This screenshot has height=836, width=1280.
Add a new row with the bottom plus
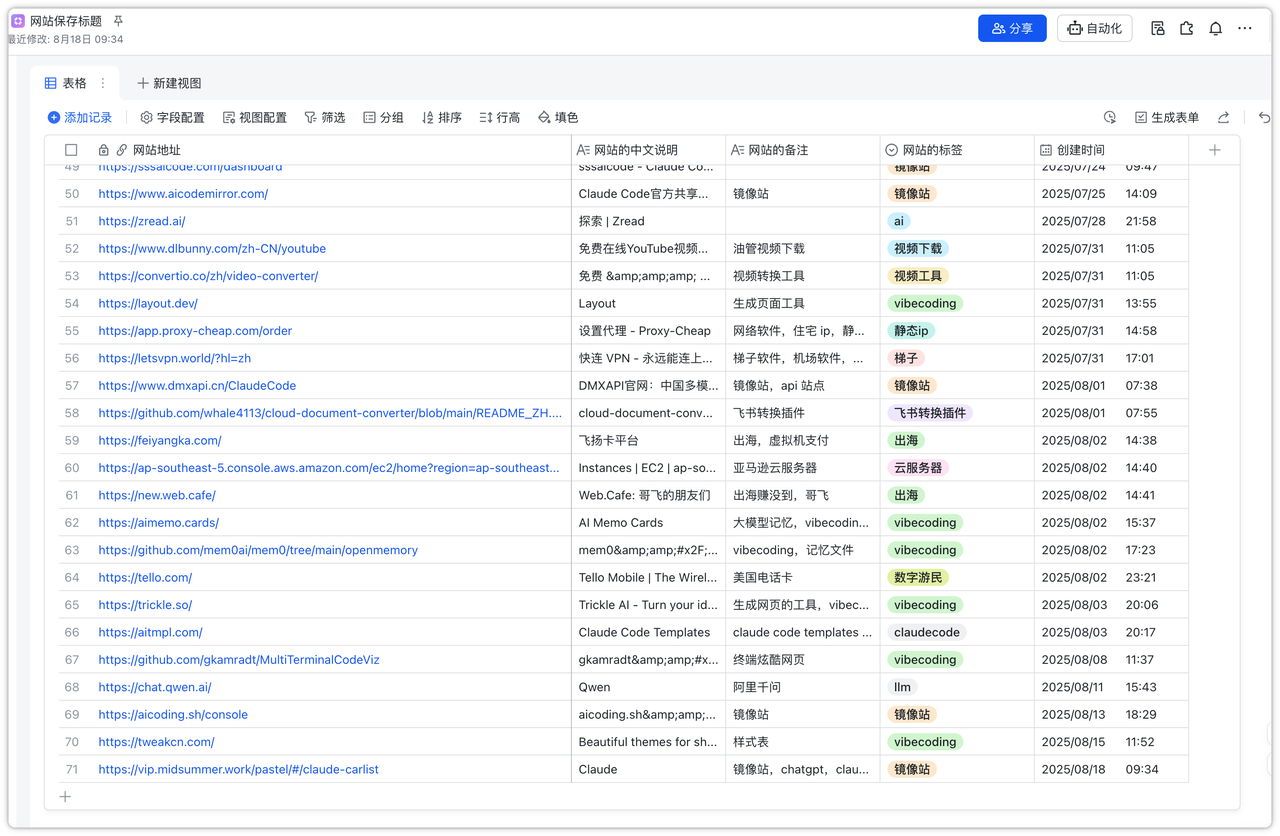click(65, 797)
